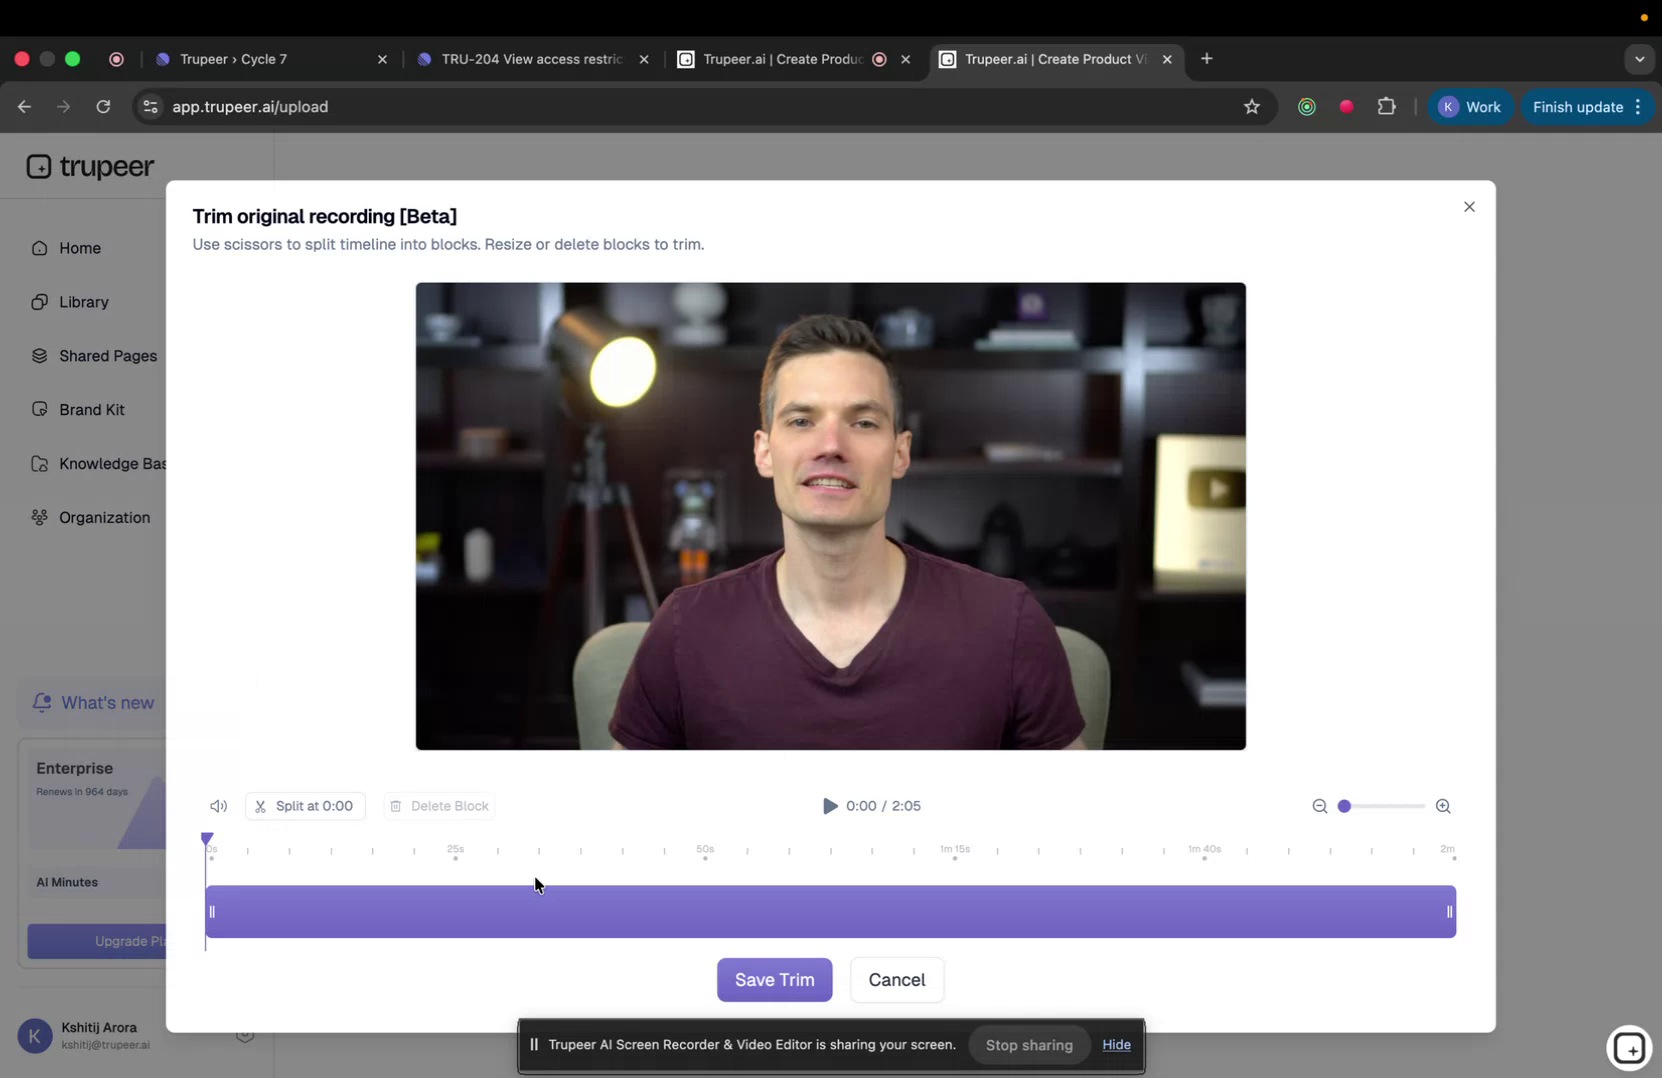Select the Brand Kit icon
1662x1078 pixels.
pyautogui.click(x=38, y=409)
